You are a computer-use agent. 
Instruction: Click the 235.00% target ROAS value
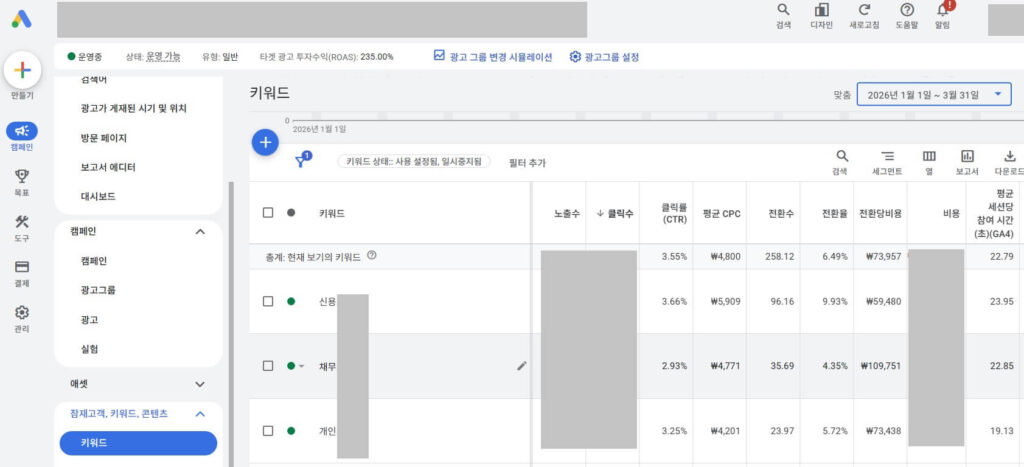[376, 57]
